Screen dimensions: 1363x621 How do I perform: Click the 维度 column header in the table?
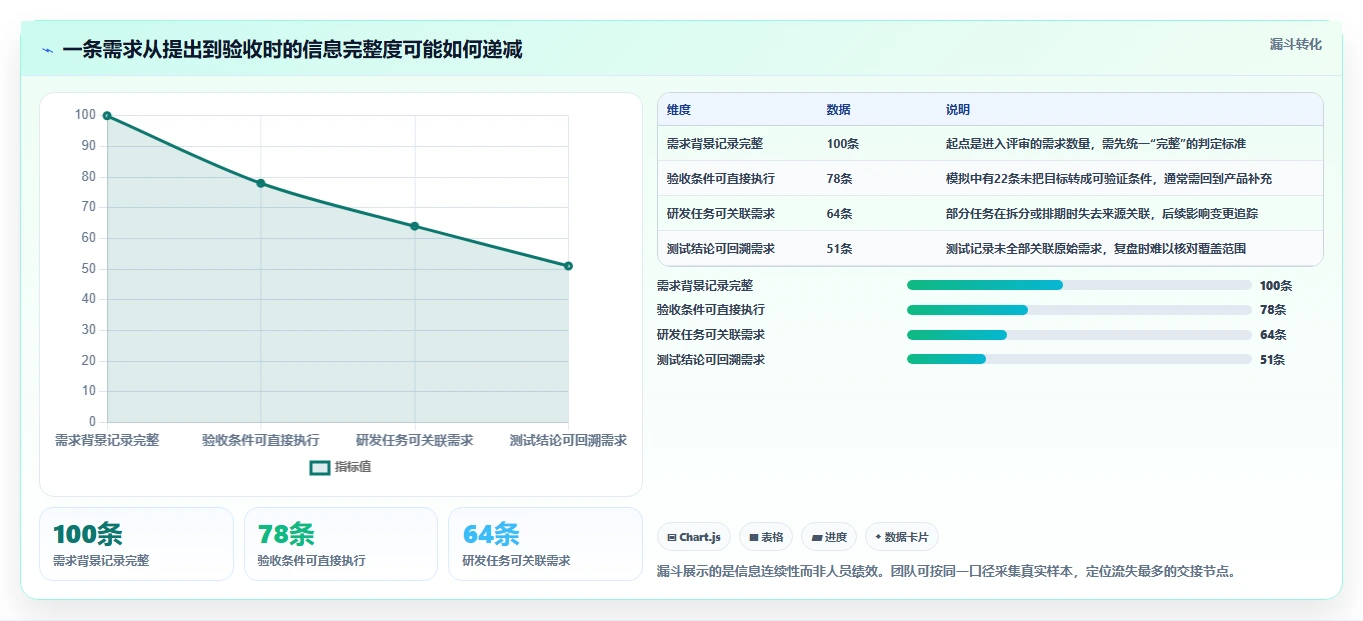point(679,110)
